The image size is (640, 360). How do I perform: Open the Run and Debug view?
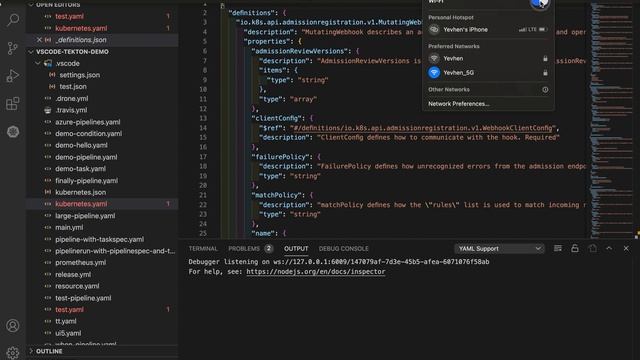[13, 76]
